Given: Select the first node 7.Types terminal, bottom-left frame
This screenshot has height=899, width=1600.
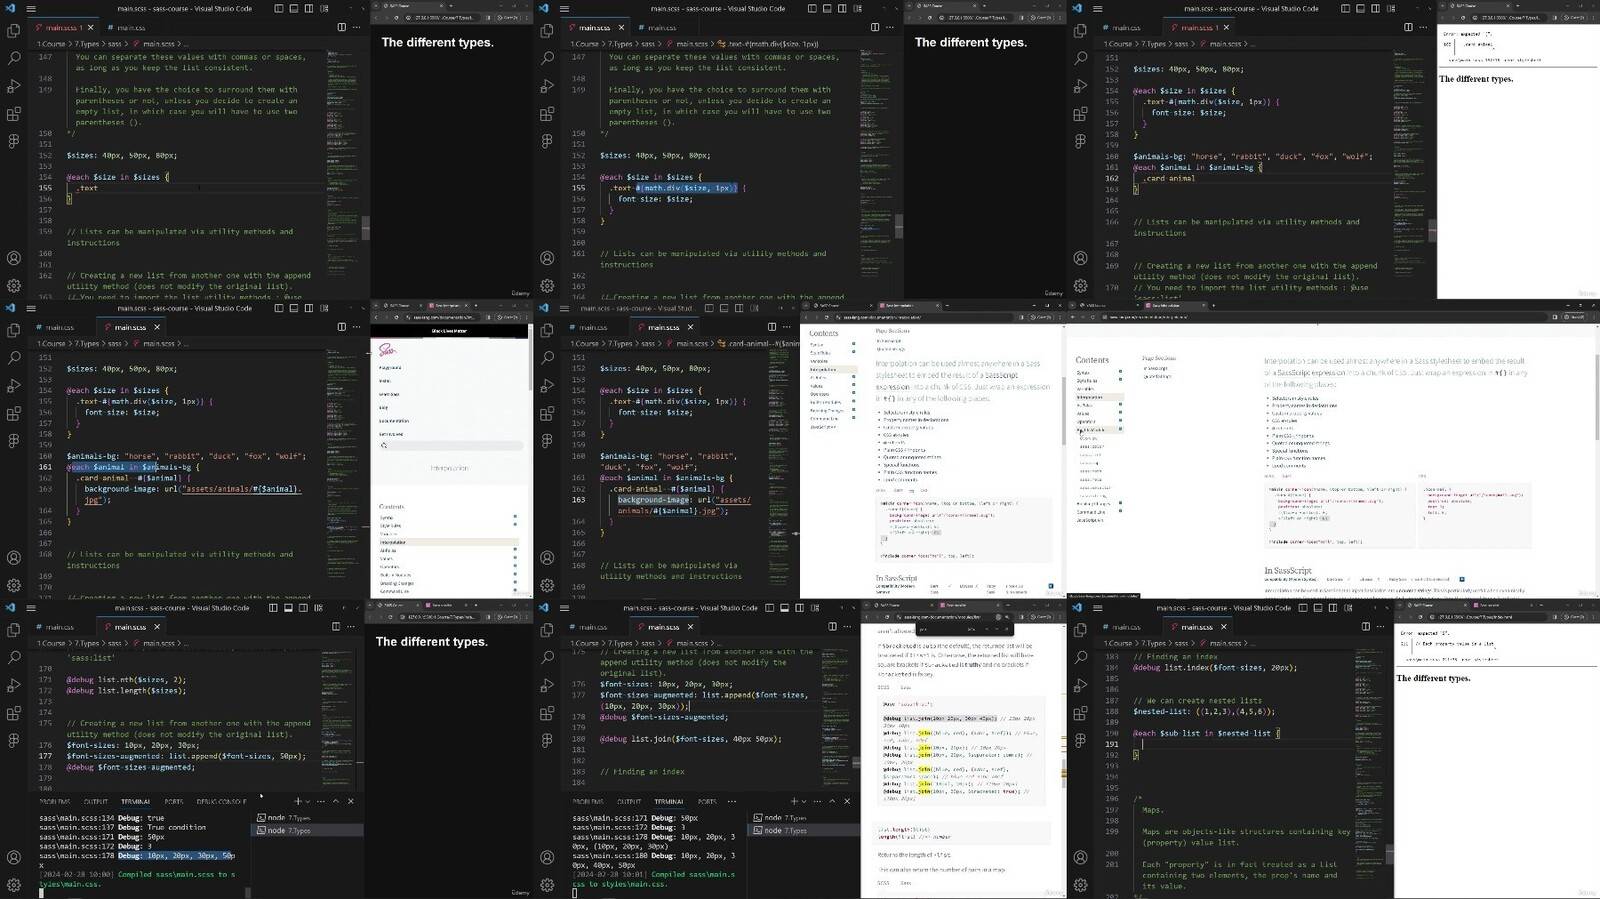Looking at the screenshot, I should coord(305,817).
